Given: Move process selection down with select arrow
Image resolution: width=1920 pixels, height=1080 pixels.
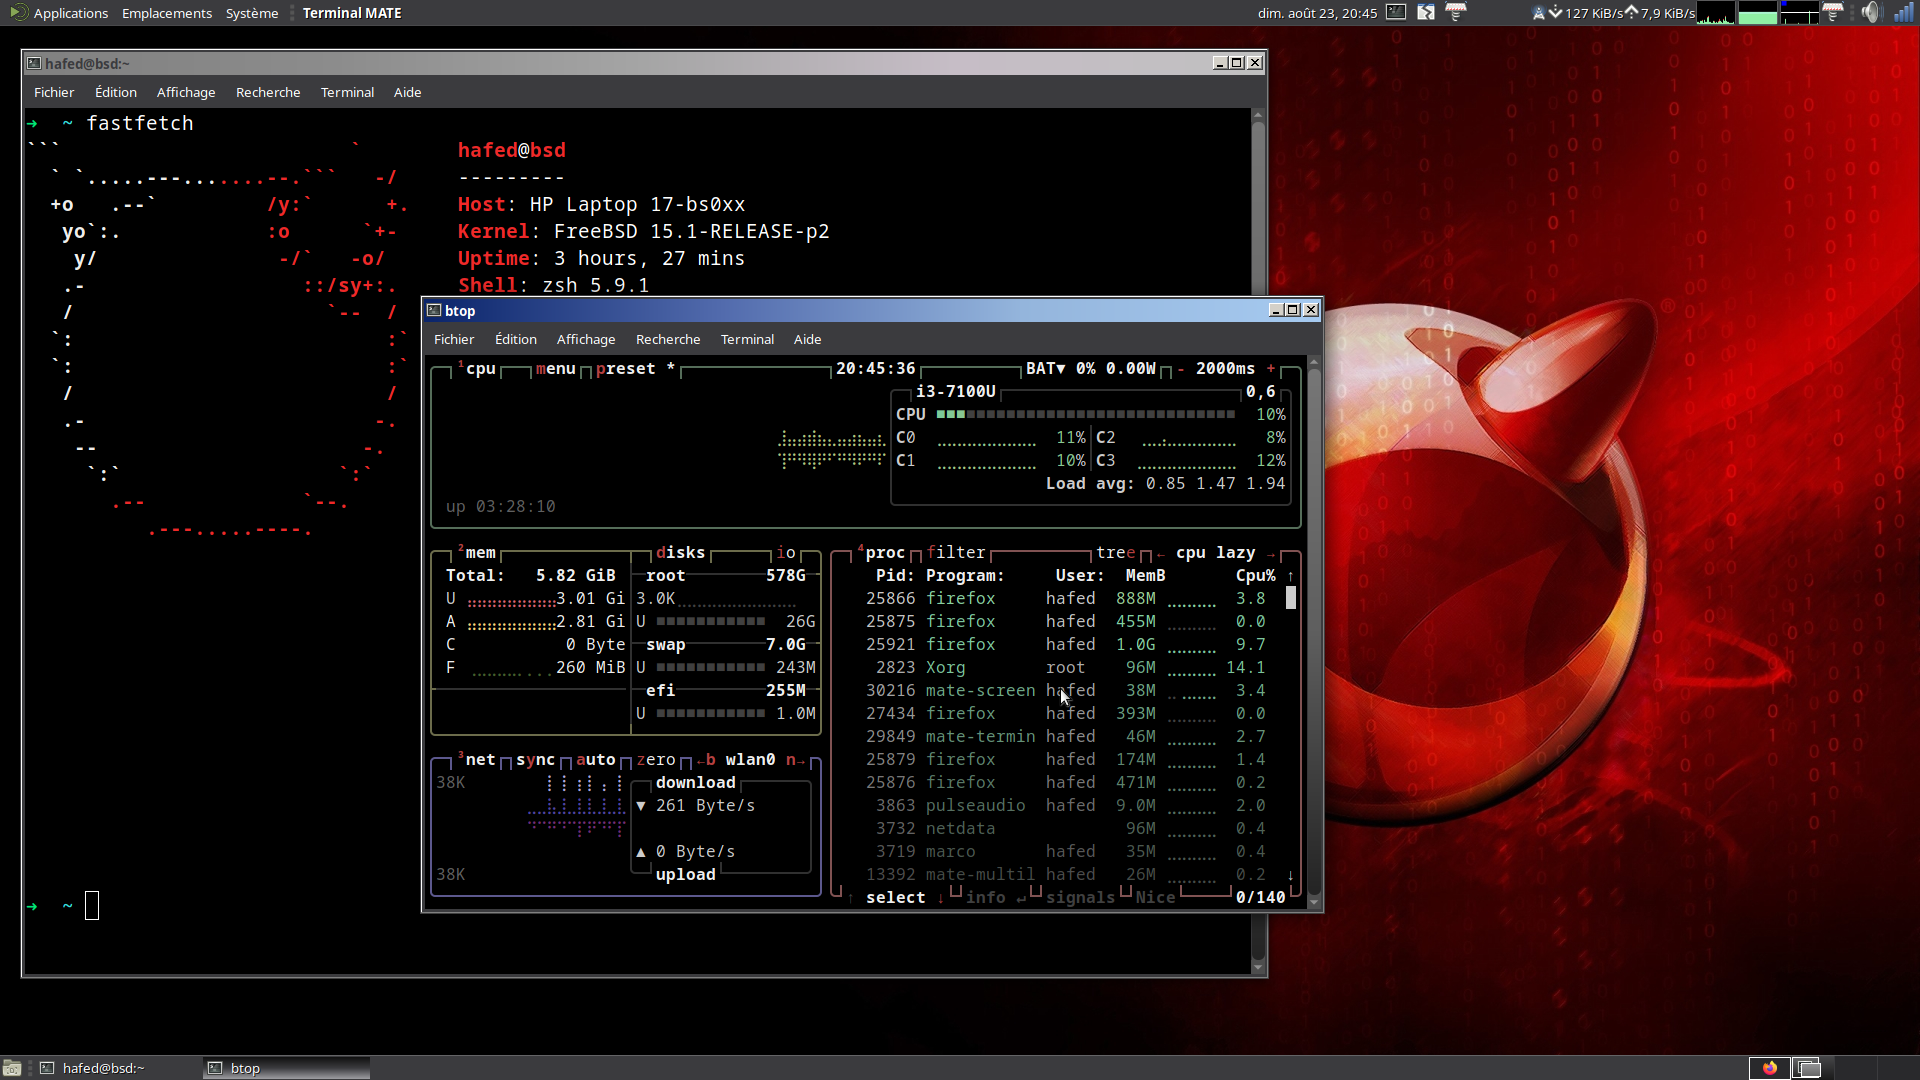Looking at the screenshot, I should point(941,898).
